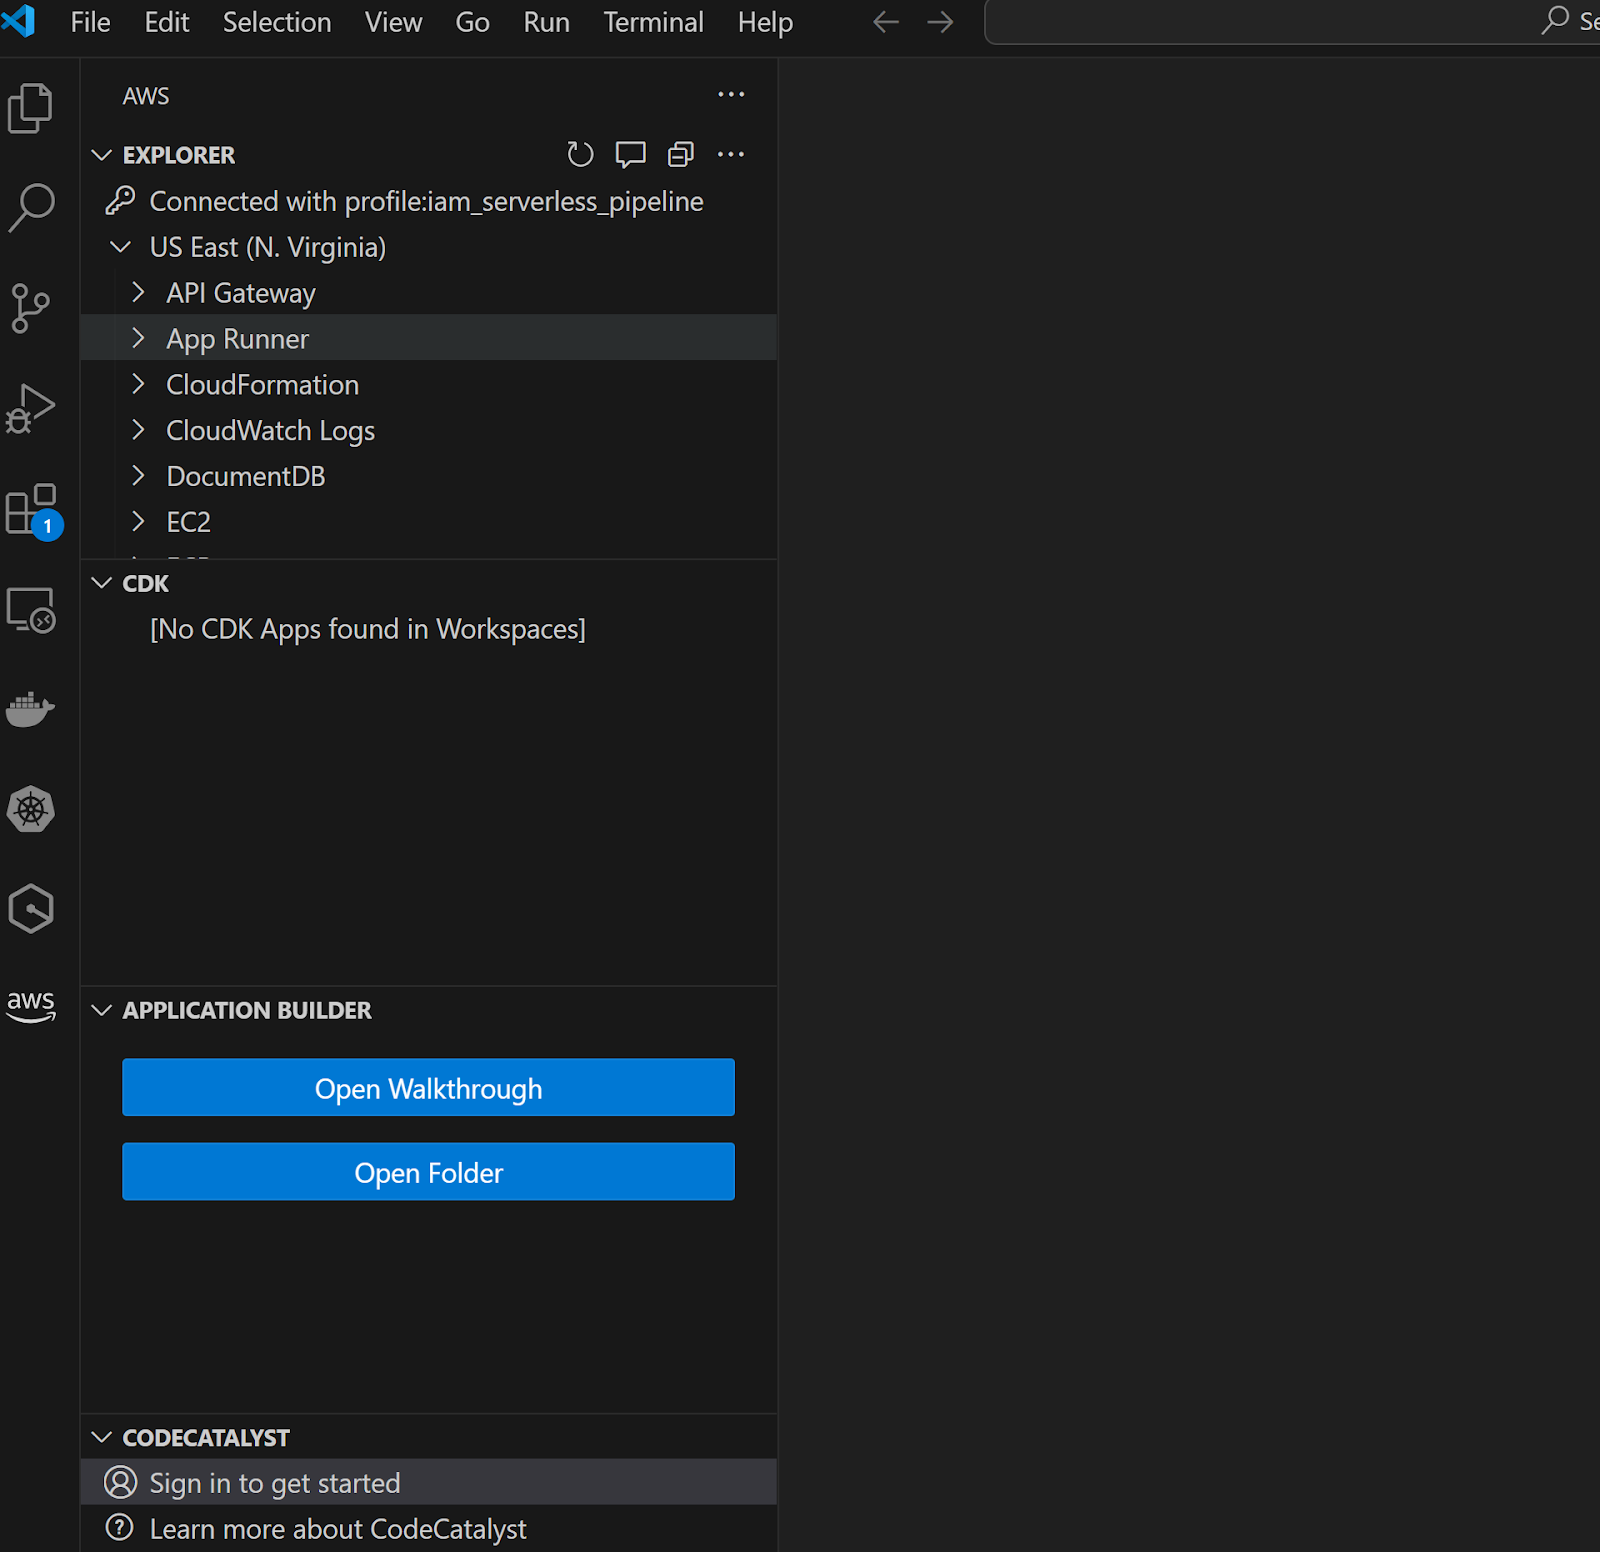Click [No CDK Apps found in Workspaces]
This screenshot has height=1552, width=1600.
click(368, 628)
